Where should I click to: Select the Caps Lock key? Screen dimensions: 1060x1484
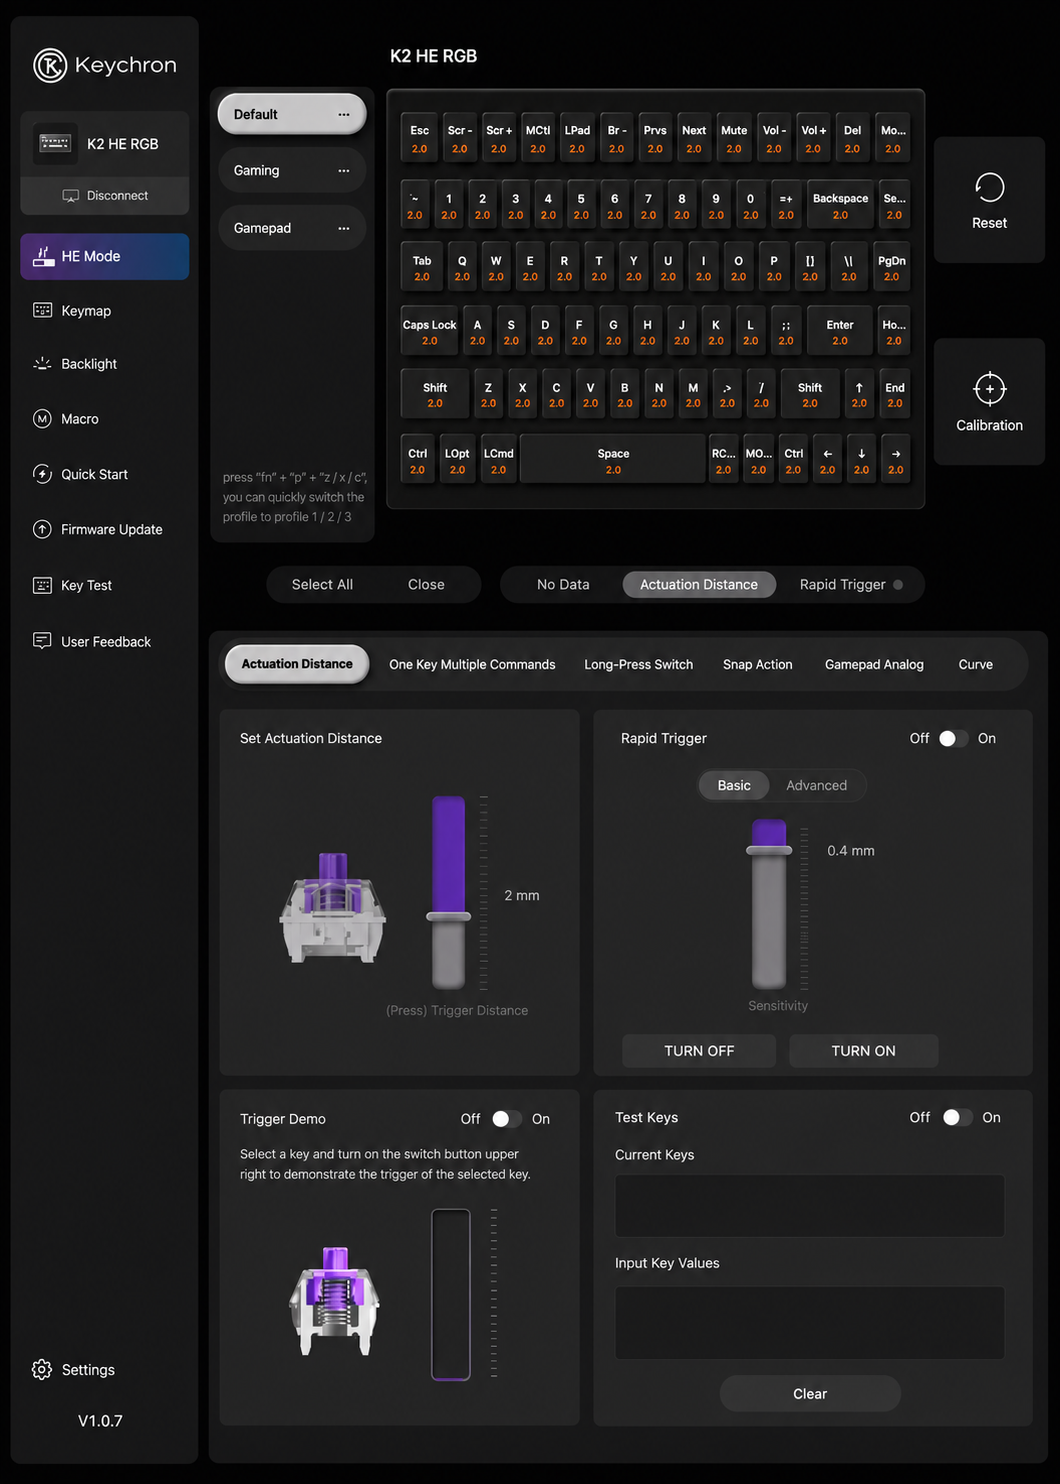pos(429,332)
